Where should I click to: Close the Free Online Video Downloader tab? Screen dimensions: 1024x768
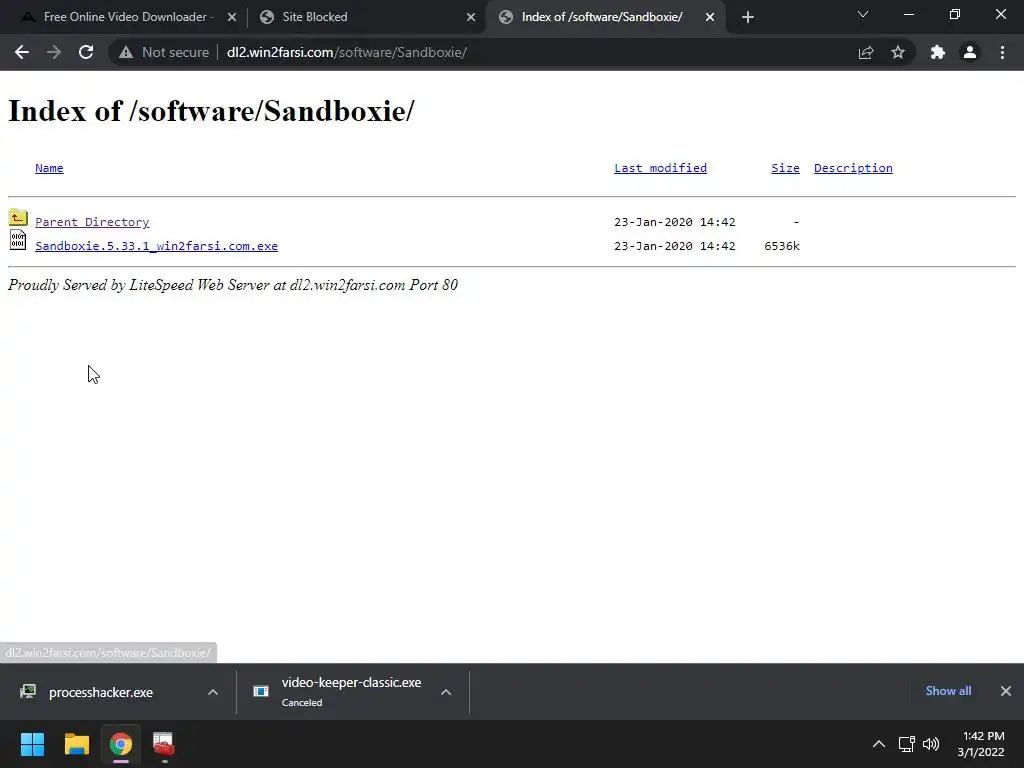tap(232, 17)
